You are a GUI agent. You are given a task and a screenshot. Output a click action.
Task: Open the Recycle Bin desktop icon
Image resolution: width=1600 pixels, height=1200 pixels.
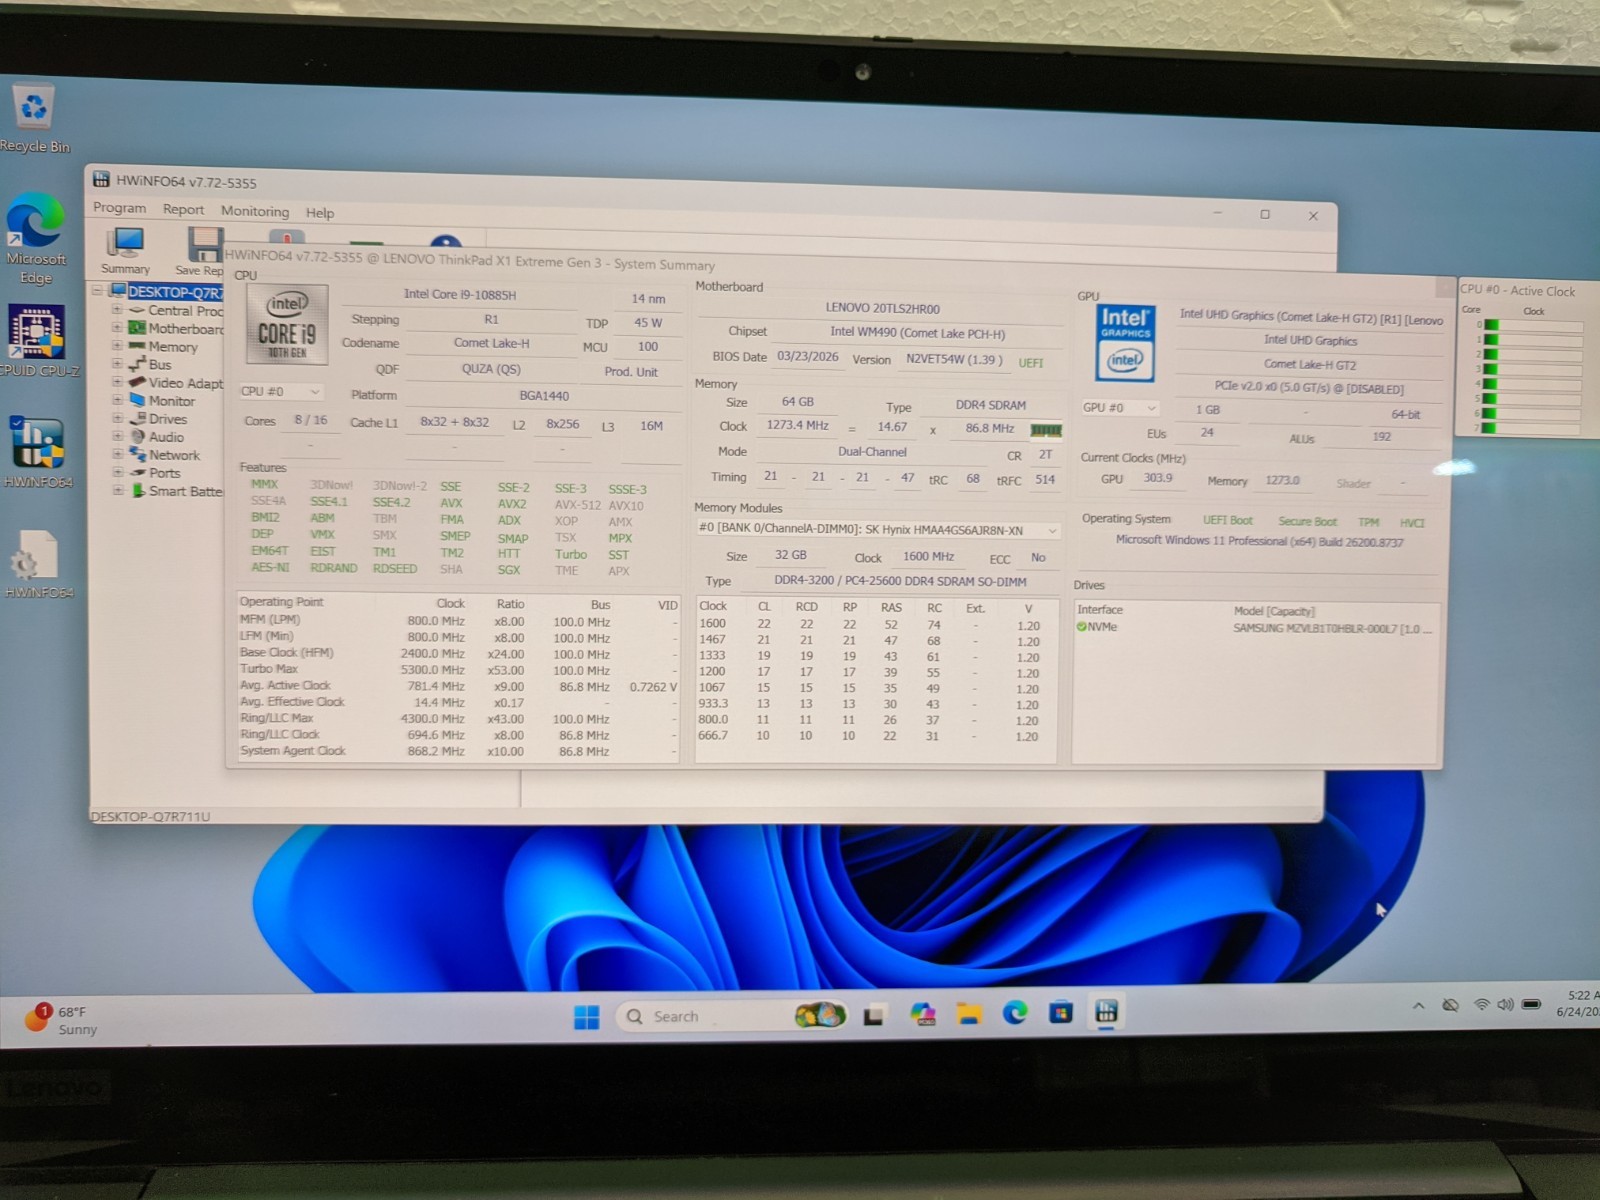coord(34,118)
